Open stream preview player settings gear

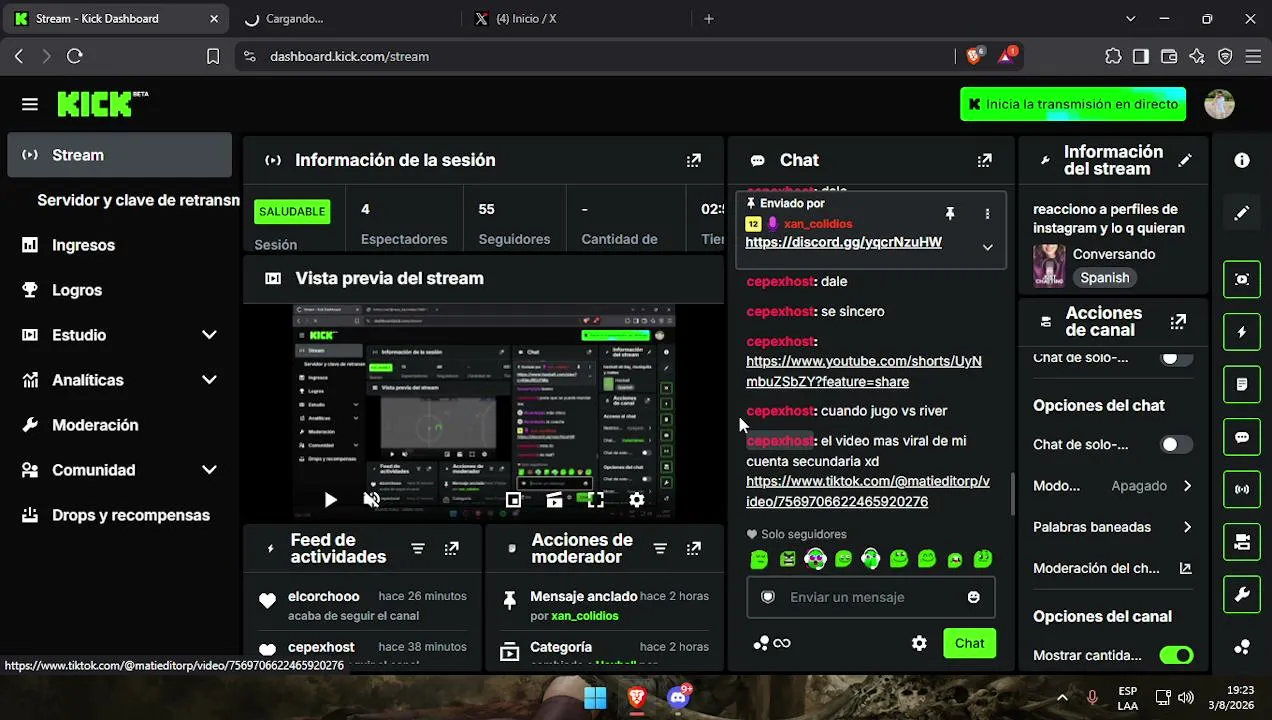(636, 499)
